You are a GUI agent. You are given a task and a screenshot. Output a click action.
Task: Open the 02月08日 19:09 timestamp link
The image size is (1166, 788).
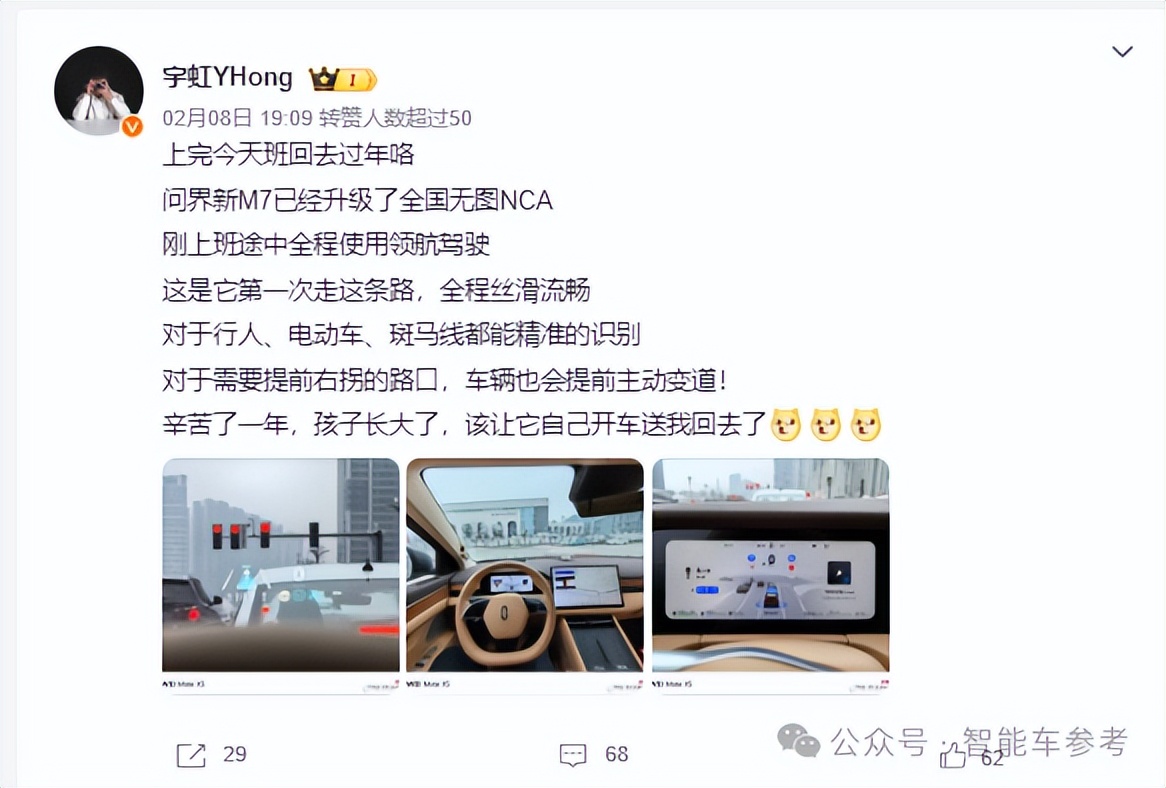pyautogui.click(x=237, y=118)
